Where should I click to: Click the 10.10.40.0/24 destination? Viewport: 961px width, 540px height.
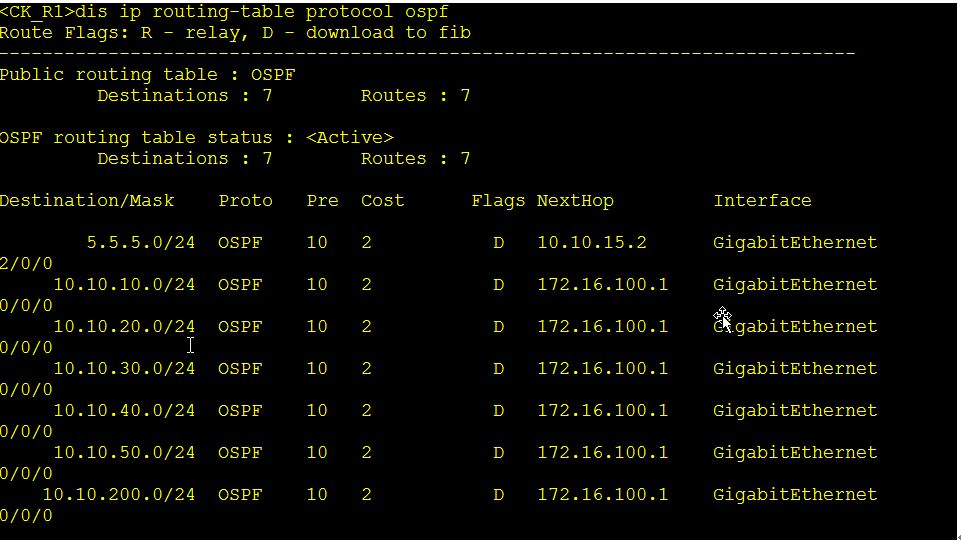pos(124,411)
